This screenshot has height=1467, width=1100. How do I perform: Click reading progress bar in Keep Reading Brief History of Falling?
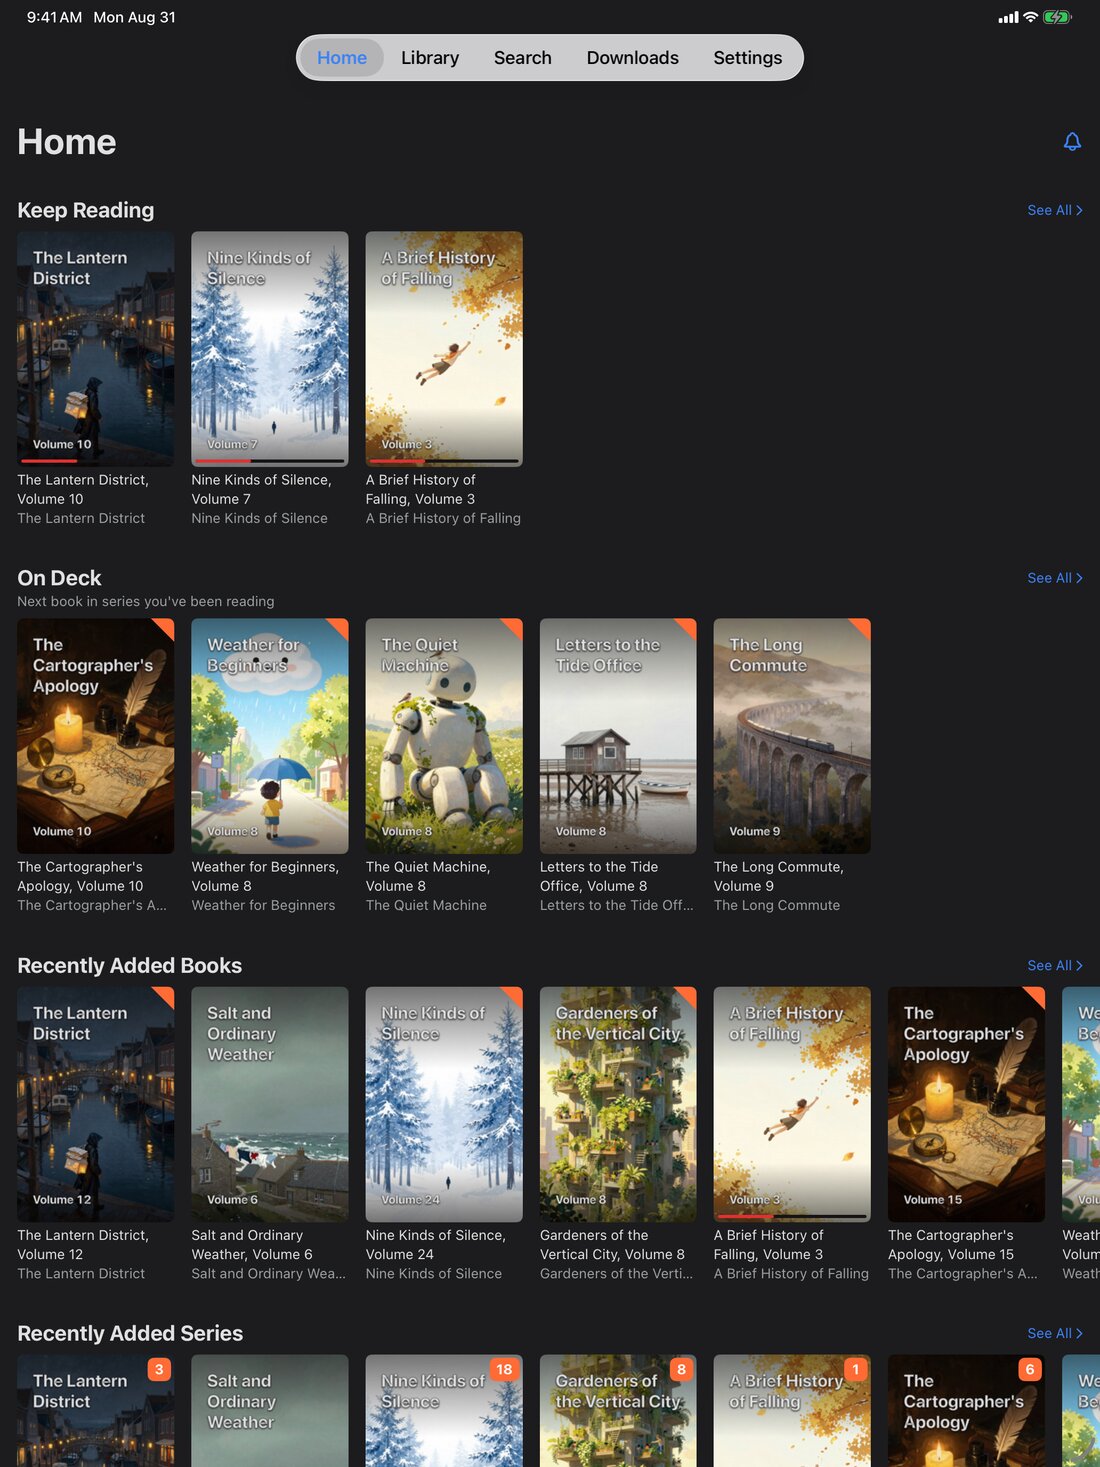(x=444, y=461)
